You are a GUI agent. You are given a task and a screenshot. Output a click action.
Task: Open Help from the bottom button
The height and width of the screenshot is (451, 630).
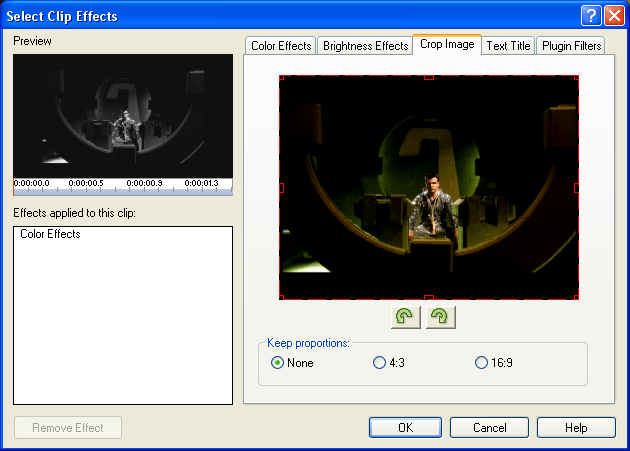tap(576, 427)
